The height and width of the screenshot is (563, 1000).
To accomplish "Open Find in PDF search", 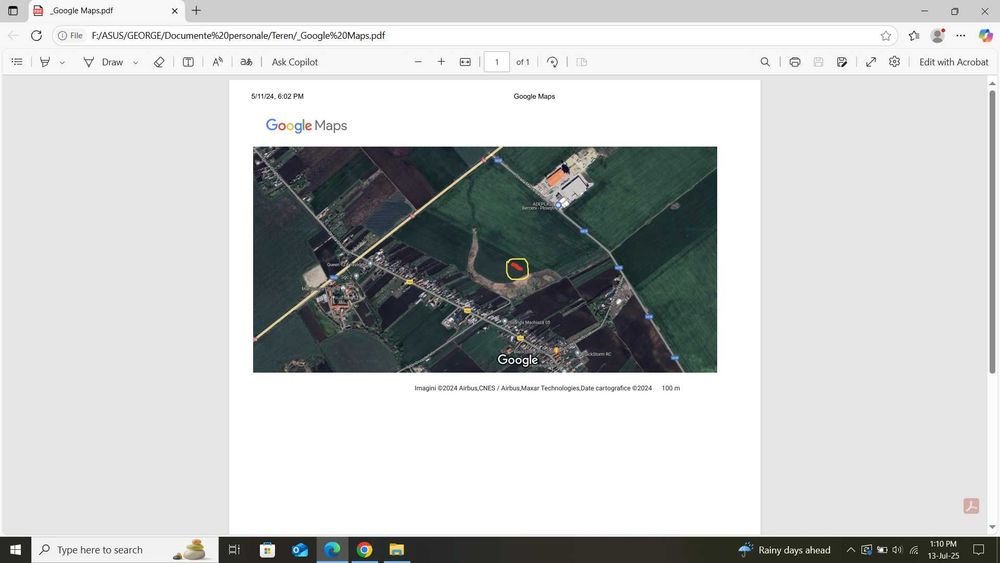I will pos(765,62).
